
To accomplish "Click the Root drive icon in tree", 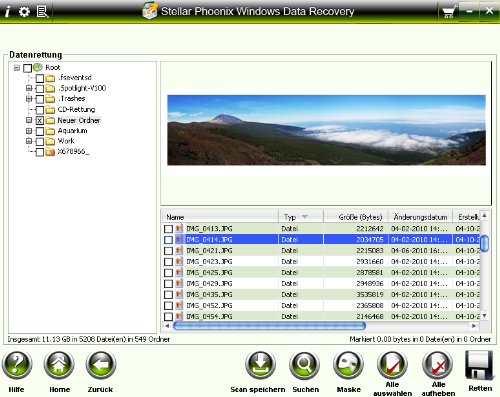I will 38,67.
